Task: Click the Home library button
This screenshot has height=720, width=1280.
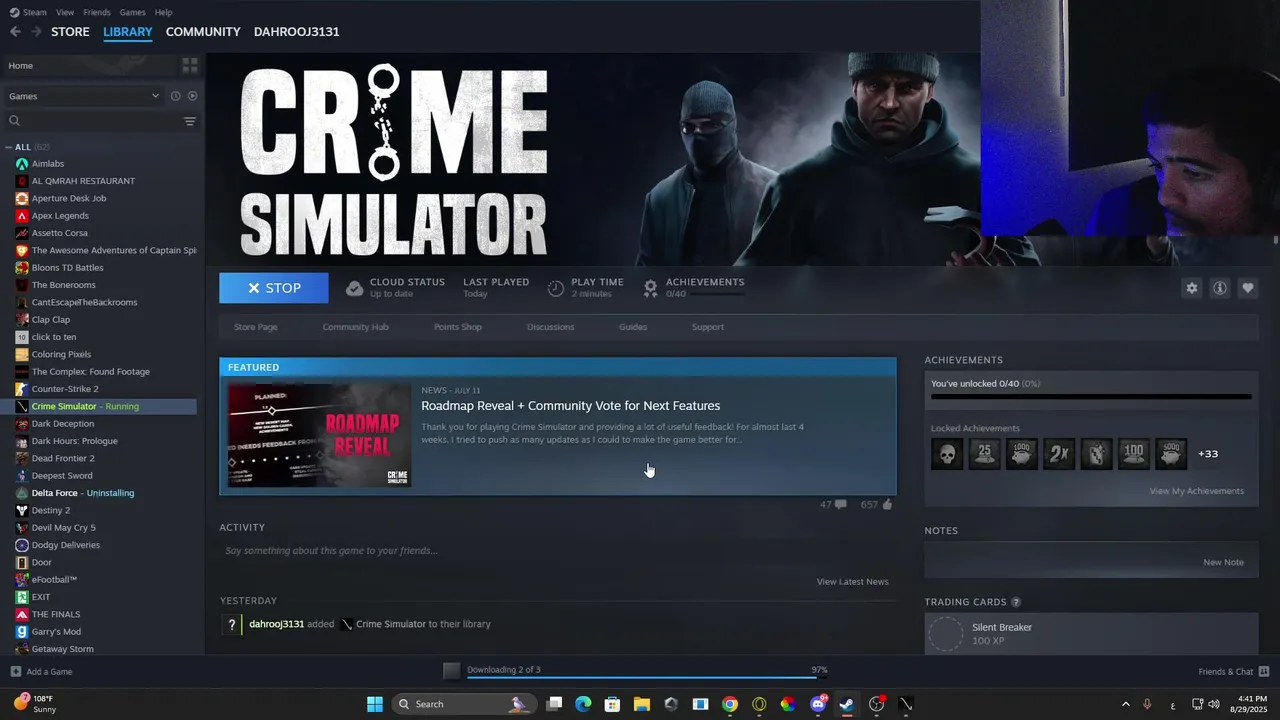Action: pyautogui.click(x=90, y=65)
